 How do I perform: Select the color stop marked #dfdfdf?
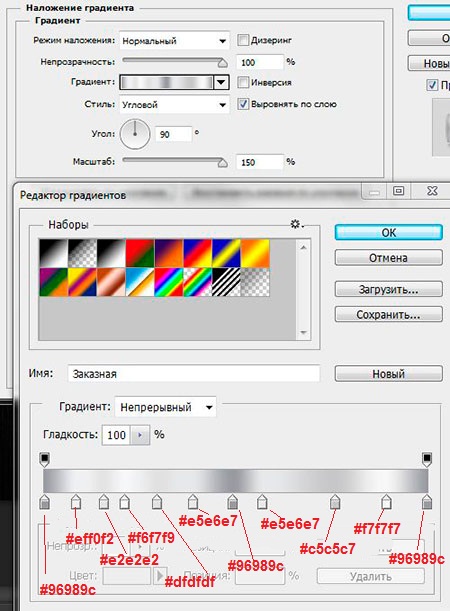pyautogui.click(x=157, y=502)
